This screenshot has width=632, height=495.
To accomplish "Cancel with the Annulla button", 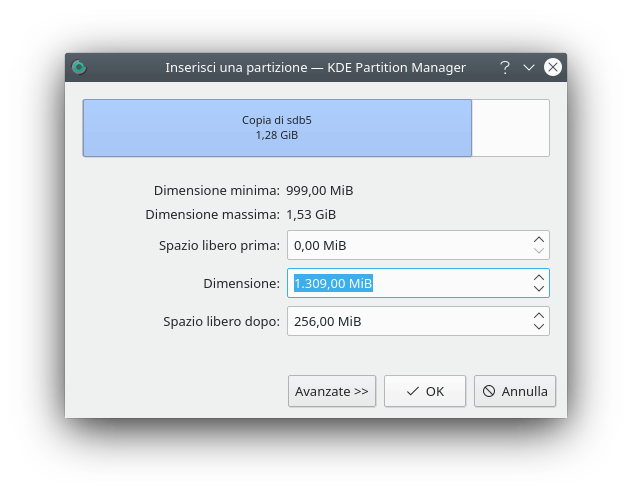I will click(515, 391).
